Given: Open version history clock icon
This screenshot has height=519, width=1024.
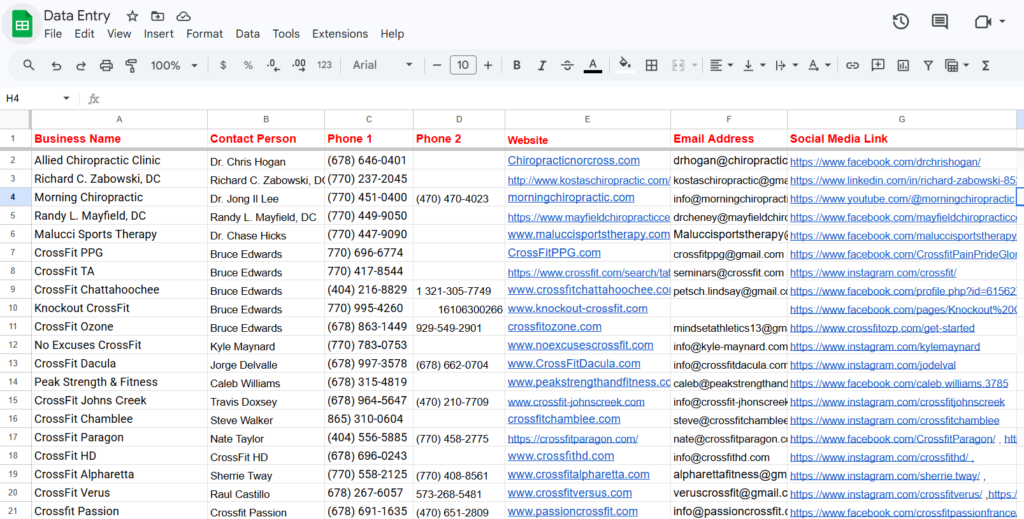Looking at the screenshot, I should (x=901, y=22).
